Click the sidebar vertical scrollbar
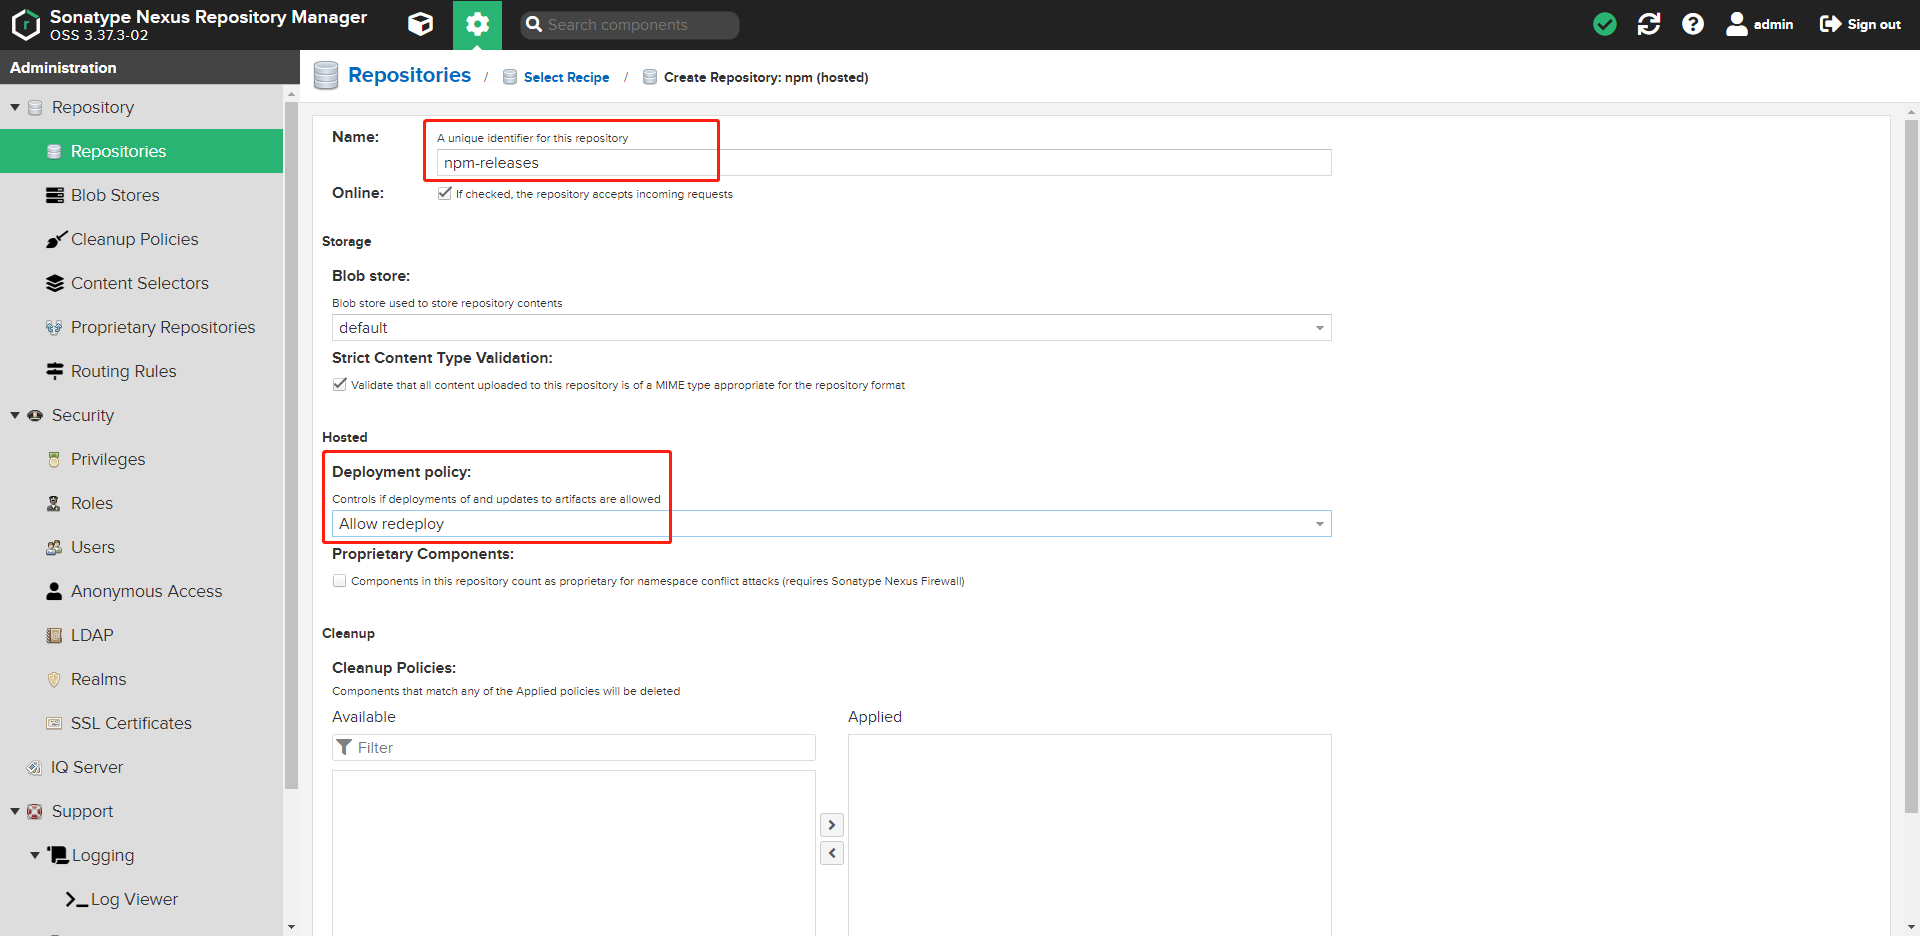The image size is (1920, 936). click(291, 445)
